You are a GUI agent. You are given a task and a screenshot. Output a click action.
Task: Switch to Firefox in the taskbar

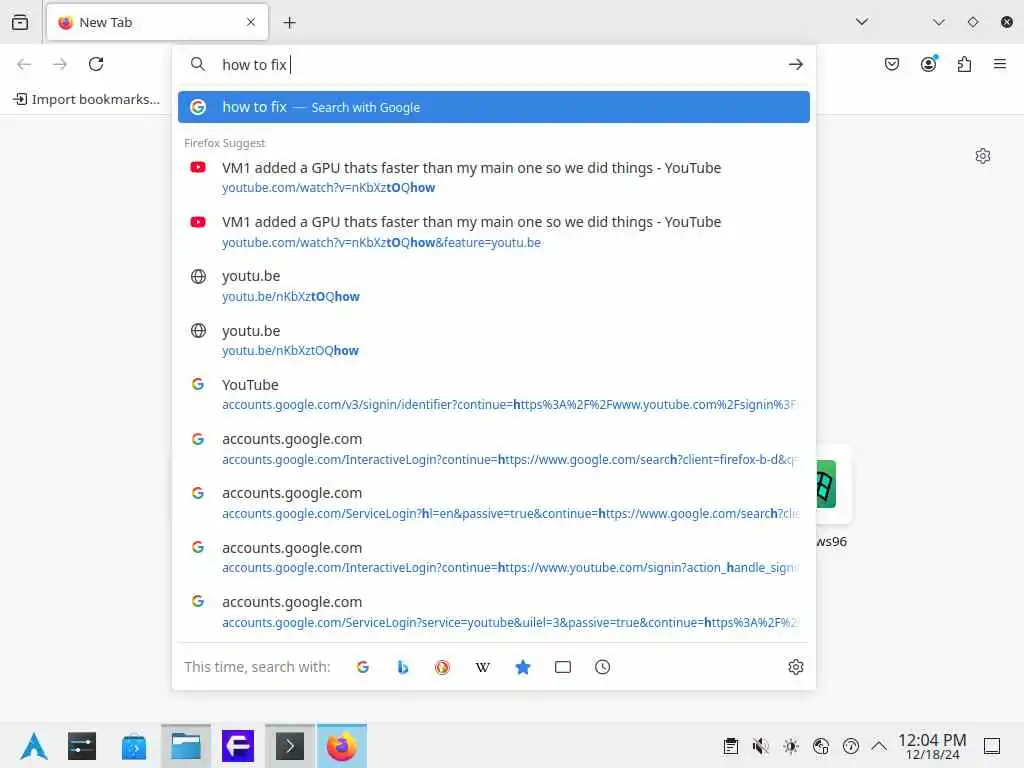[342, 746]
